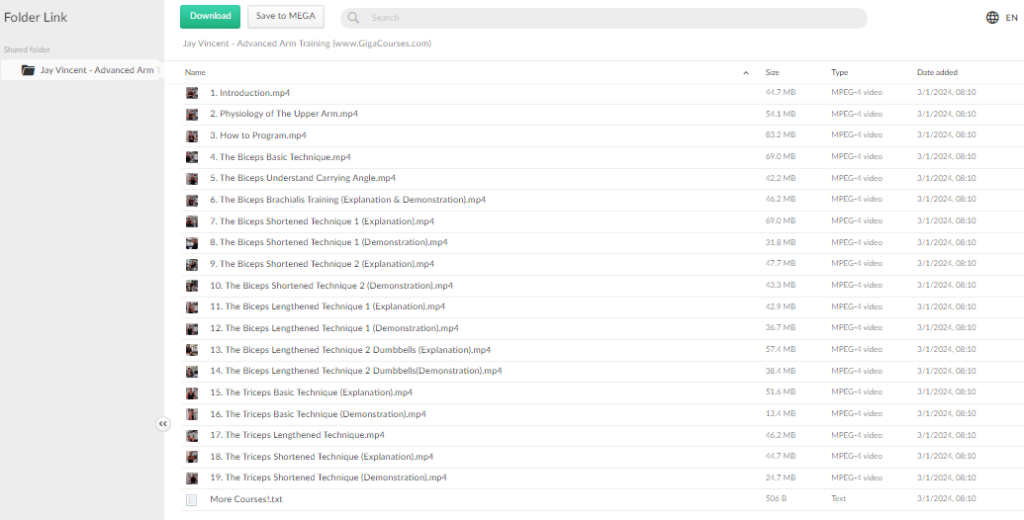1024x520 pixels.
Task: Open the EN language selector
Action: pyautogui.click(x=1011, y=17)
